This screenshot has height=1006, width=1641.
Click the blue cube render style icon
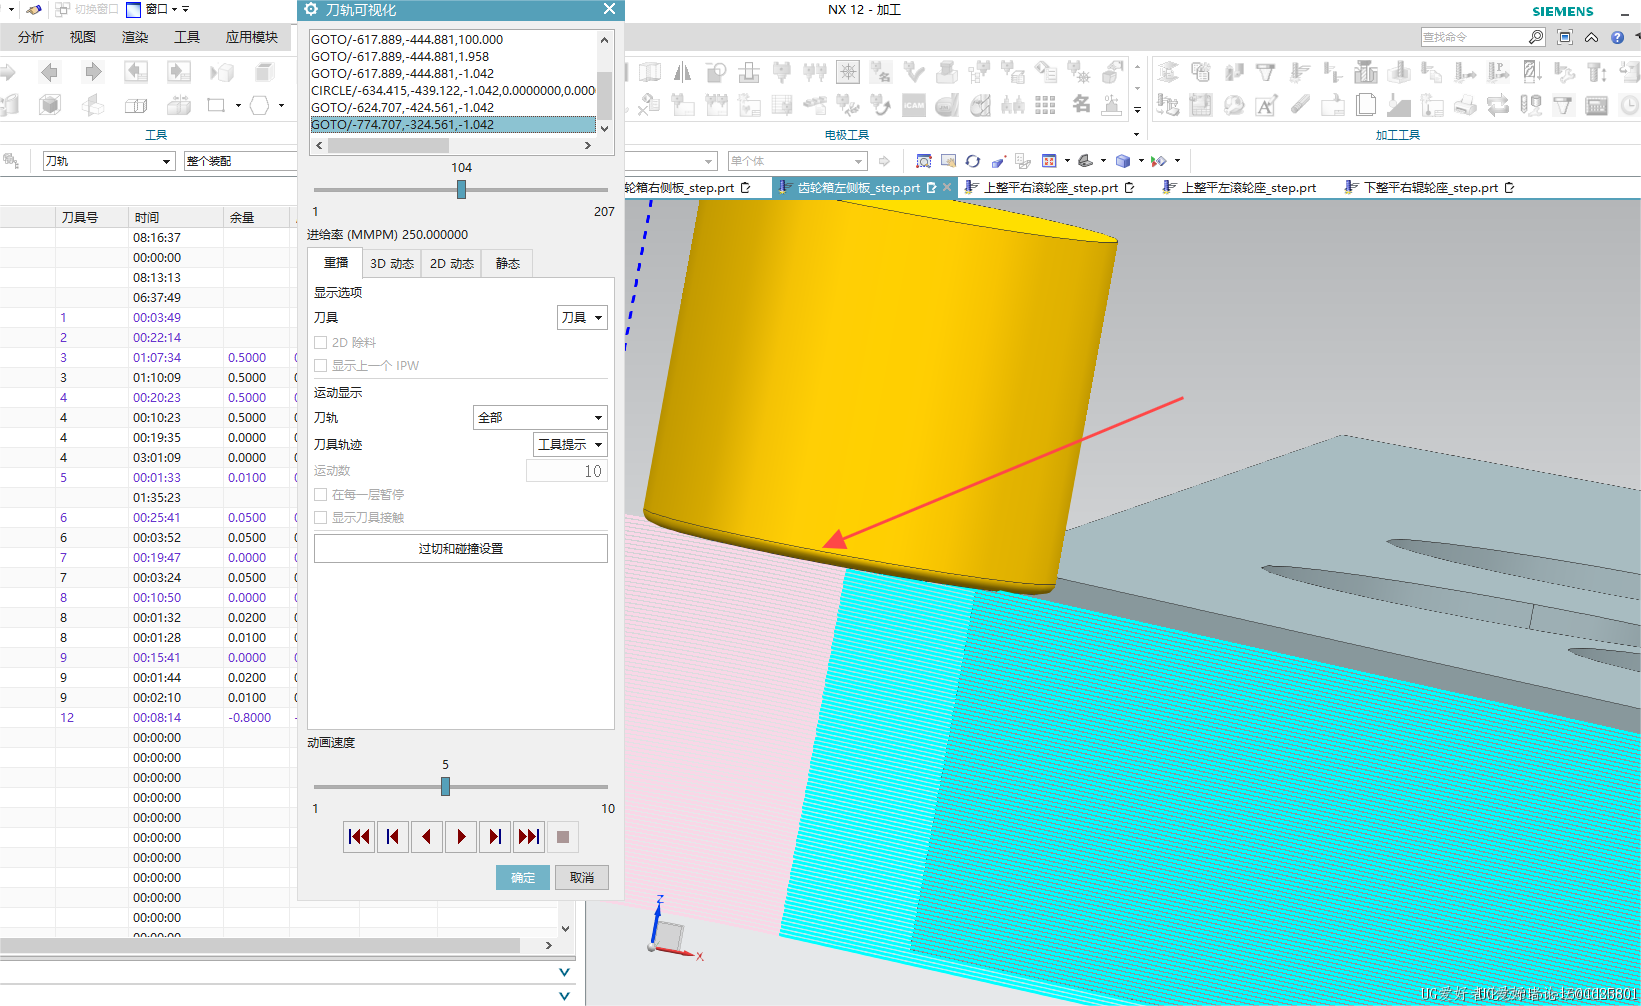(1123, 161)
